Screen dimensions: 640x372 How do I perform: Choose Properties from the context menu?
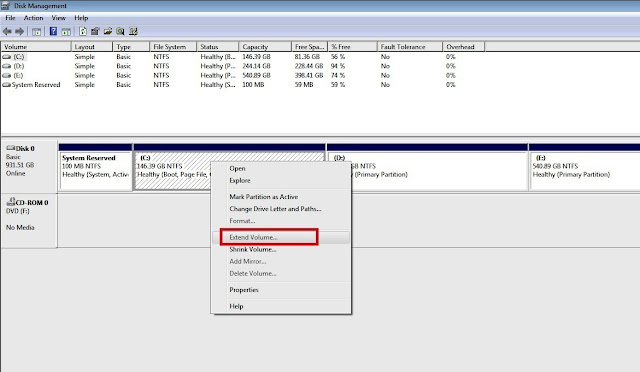tap(281, 290)
